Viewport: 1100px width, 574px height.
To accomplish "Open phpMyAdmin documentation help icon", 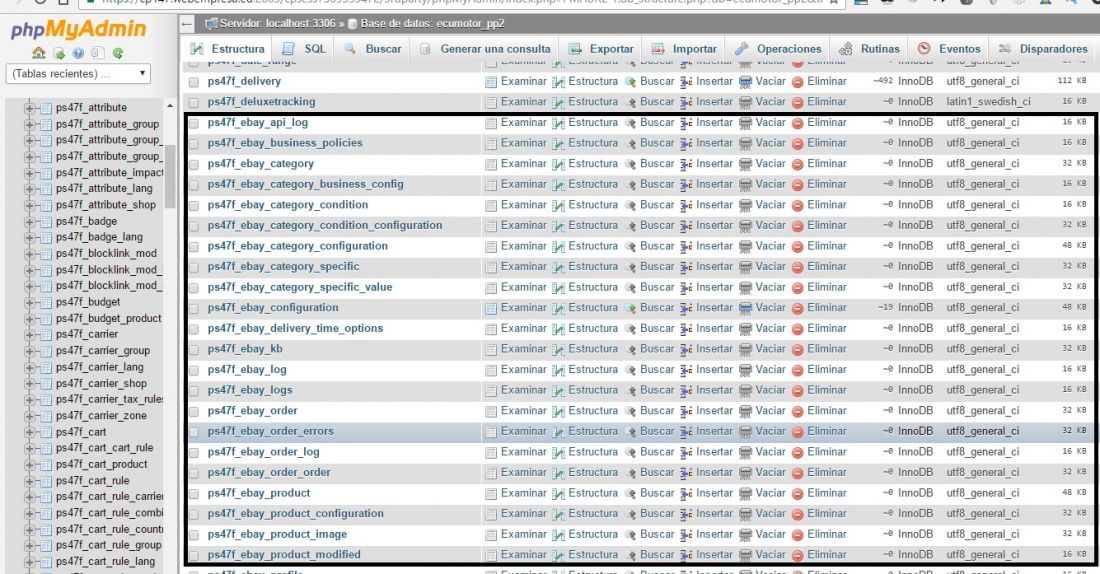I will click(79, 53).
